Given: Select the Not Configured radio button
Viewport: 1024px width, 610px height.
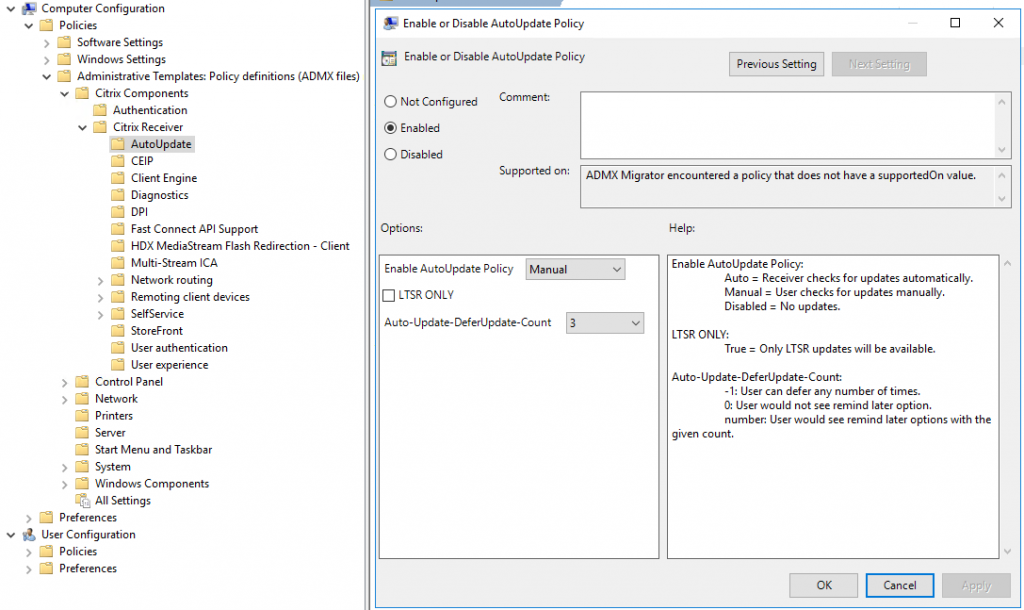Looking at the screenshot, I should [x=391, y=101].
